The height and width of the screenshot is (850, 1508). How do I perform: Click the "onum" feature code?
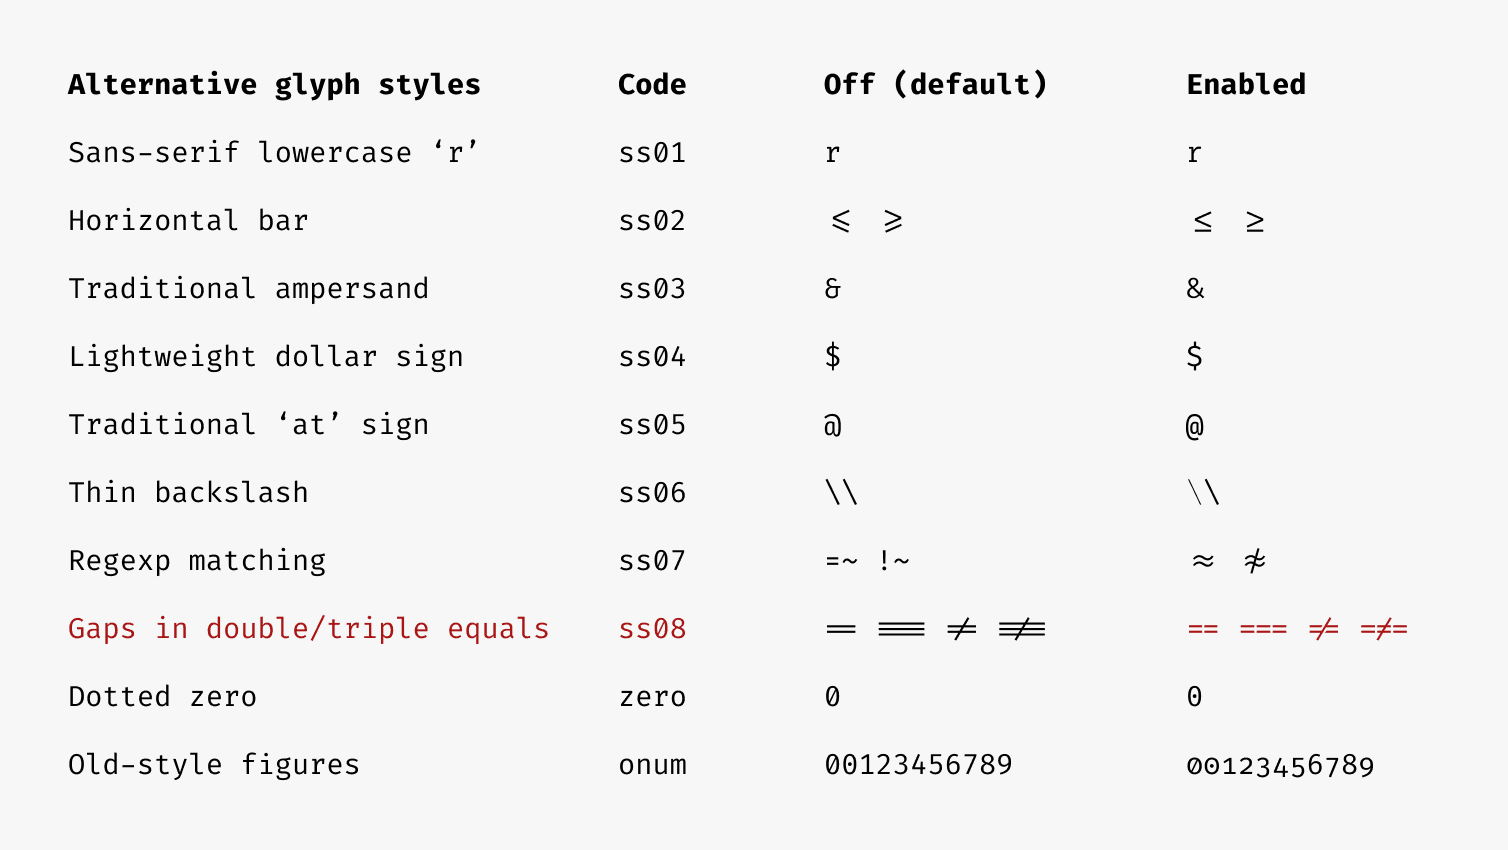pos(652,765)
